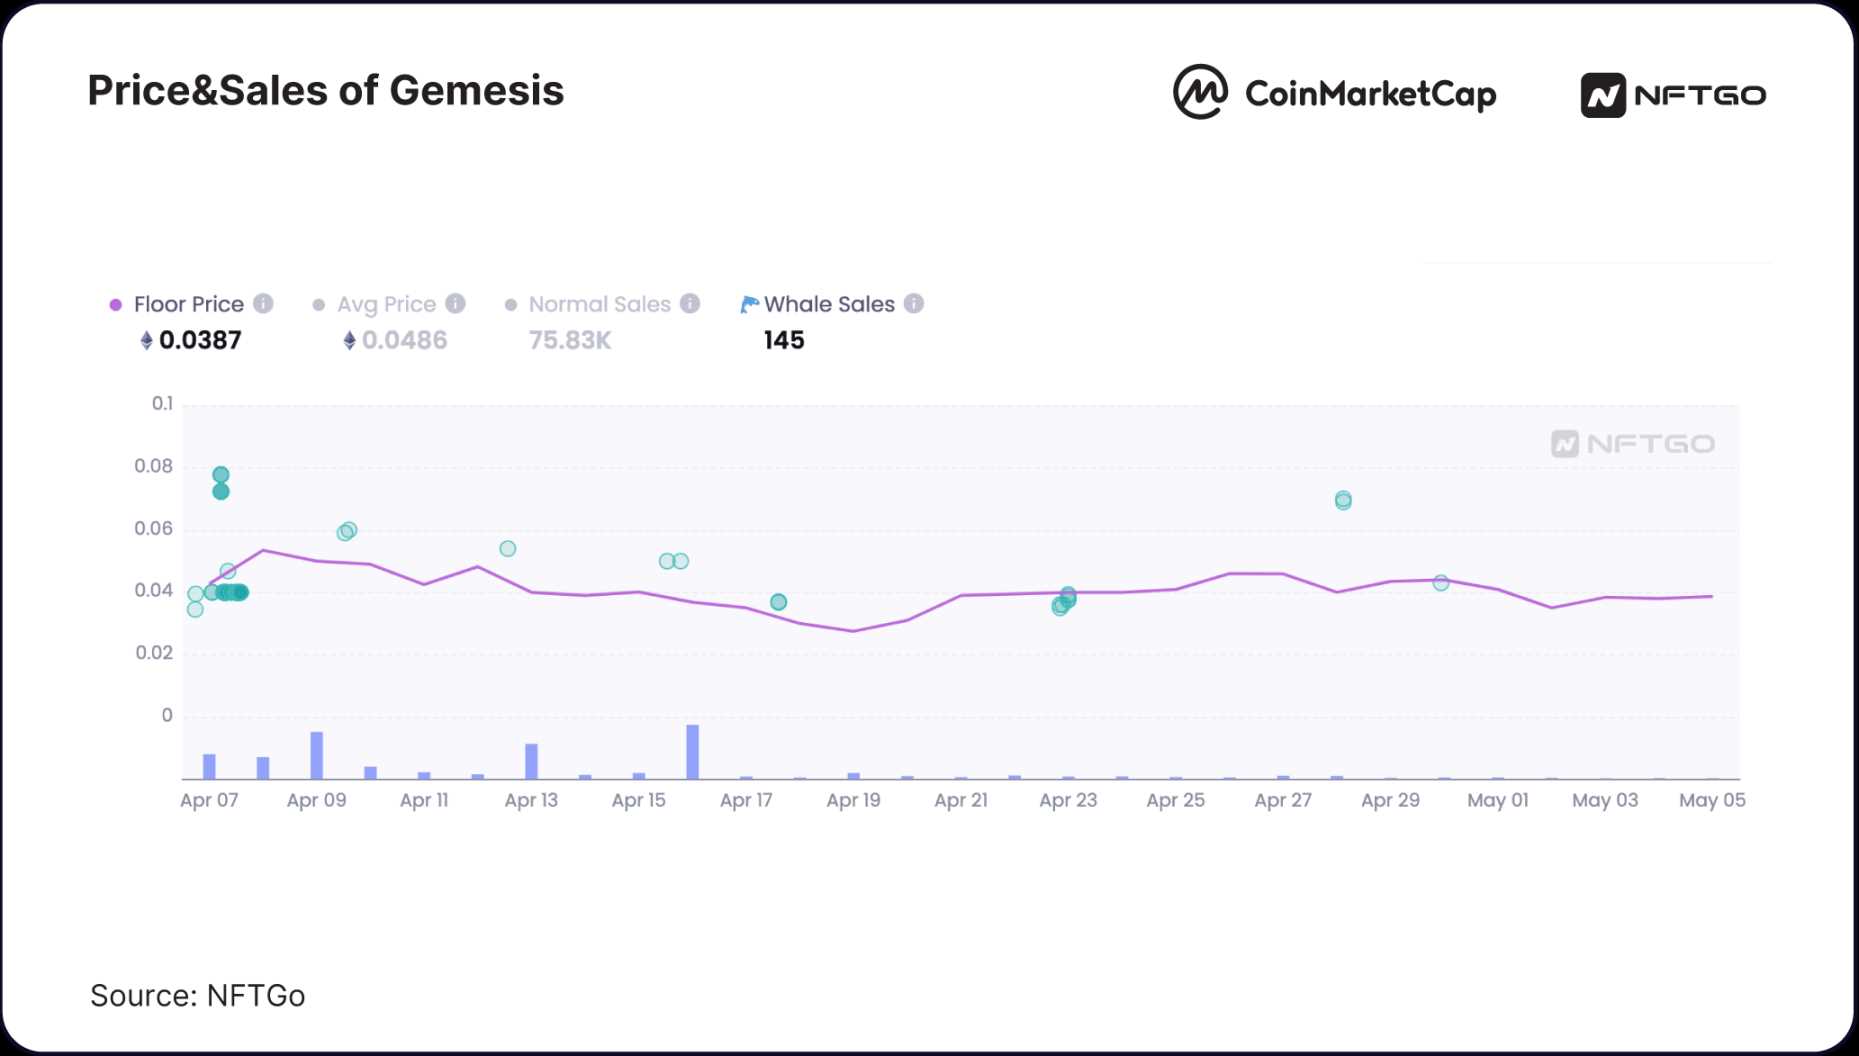This screenshot has width=1859, height=1056.
Task: Toggle the Whale Sales legend label
Action: (829, 304)
